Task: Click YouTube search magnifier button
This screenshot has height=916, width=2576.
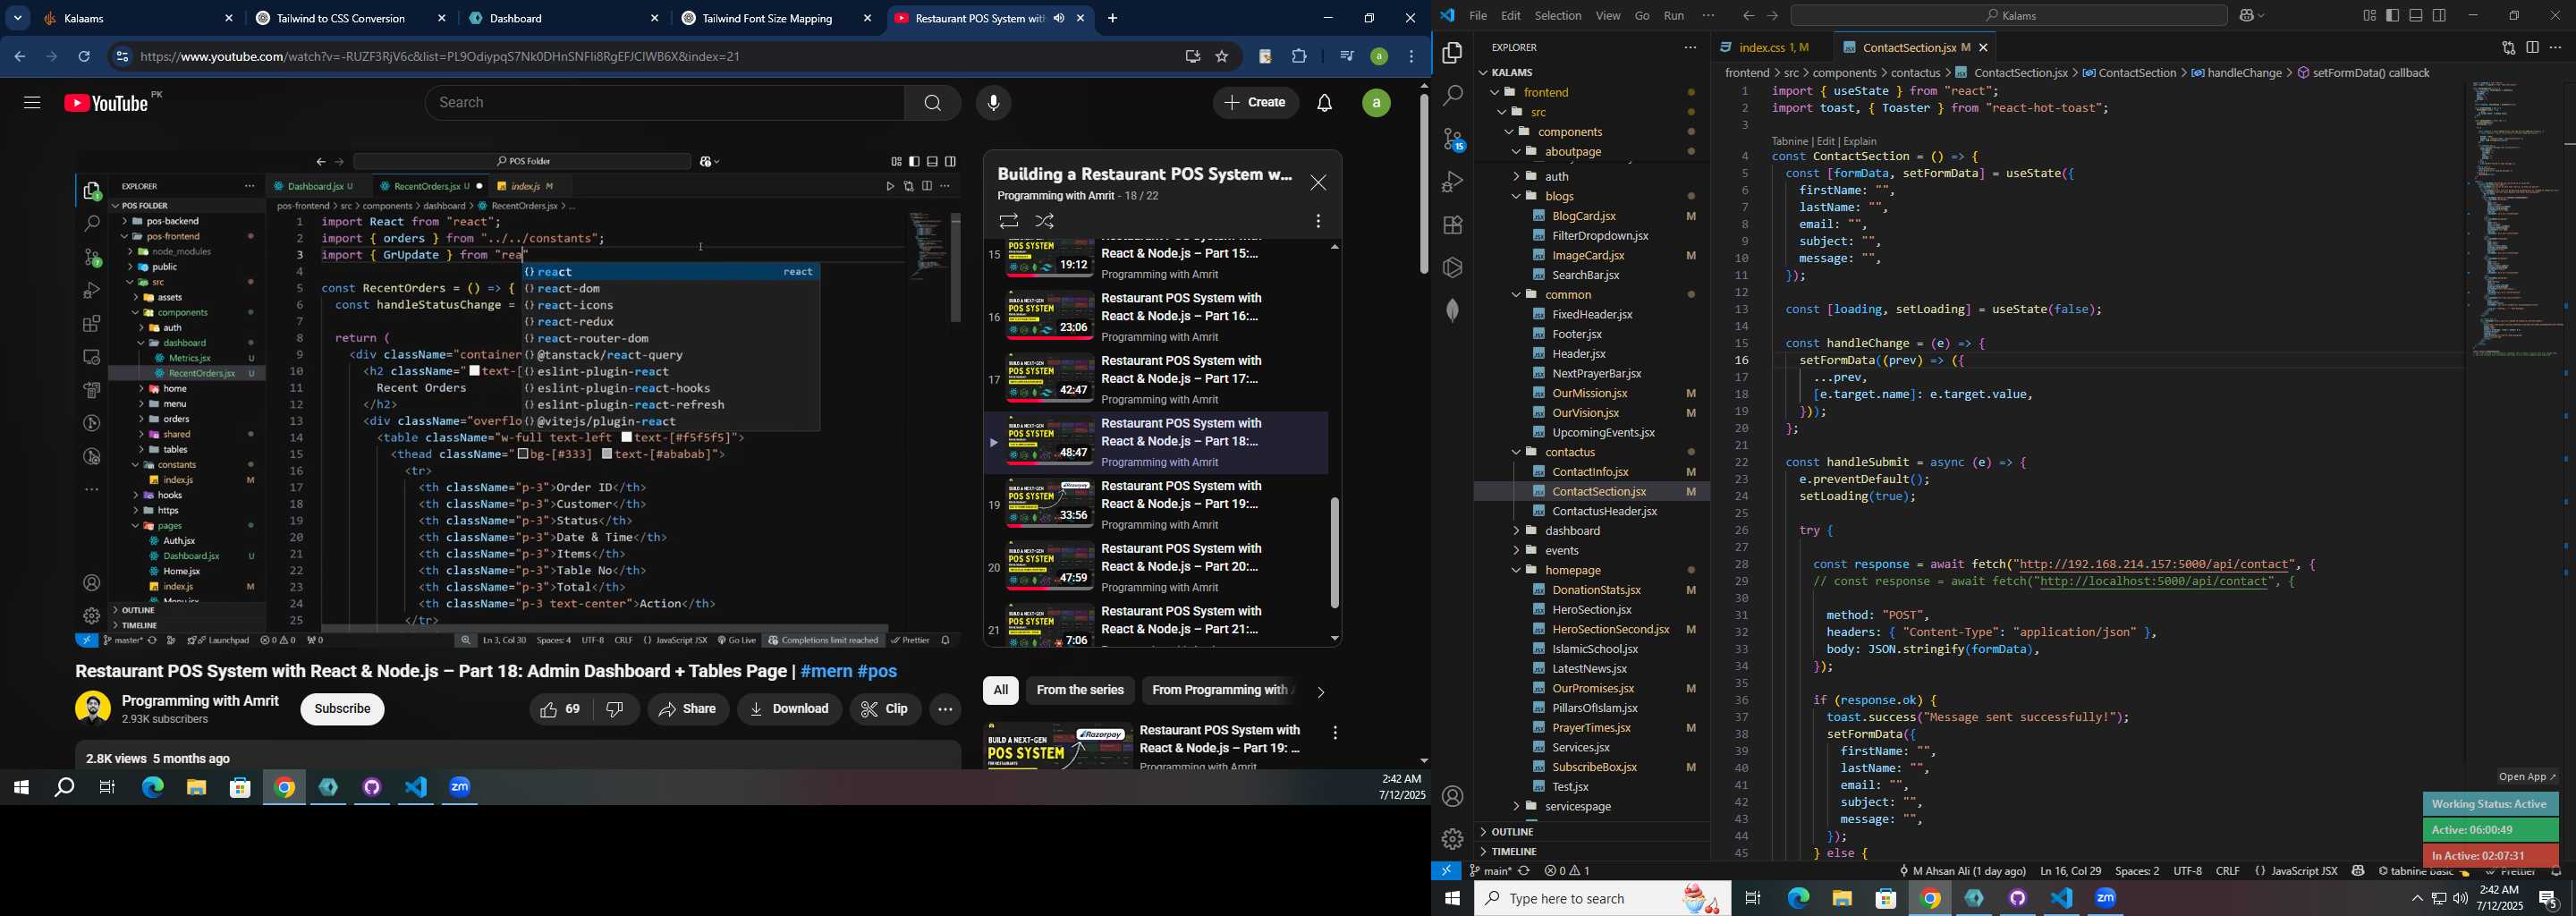Action: click(x=933, y=103)
